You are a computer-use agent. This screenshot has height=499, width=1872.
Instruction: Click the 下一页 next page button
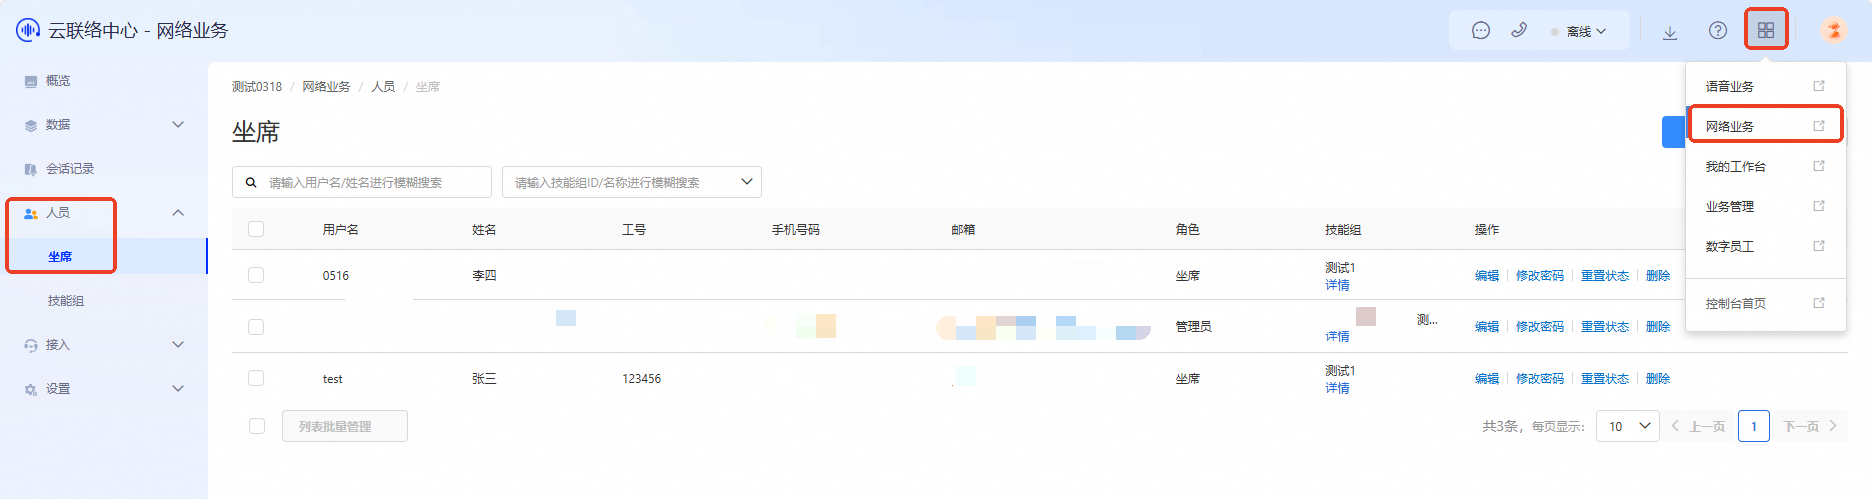(1810, 426)
